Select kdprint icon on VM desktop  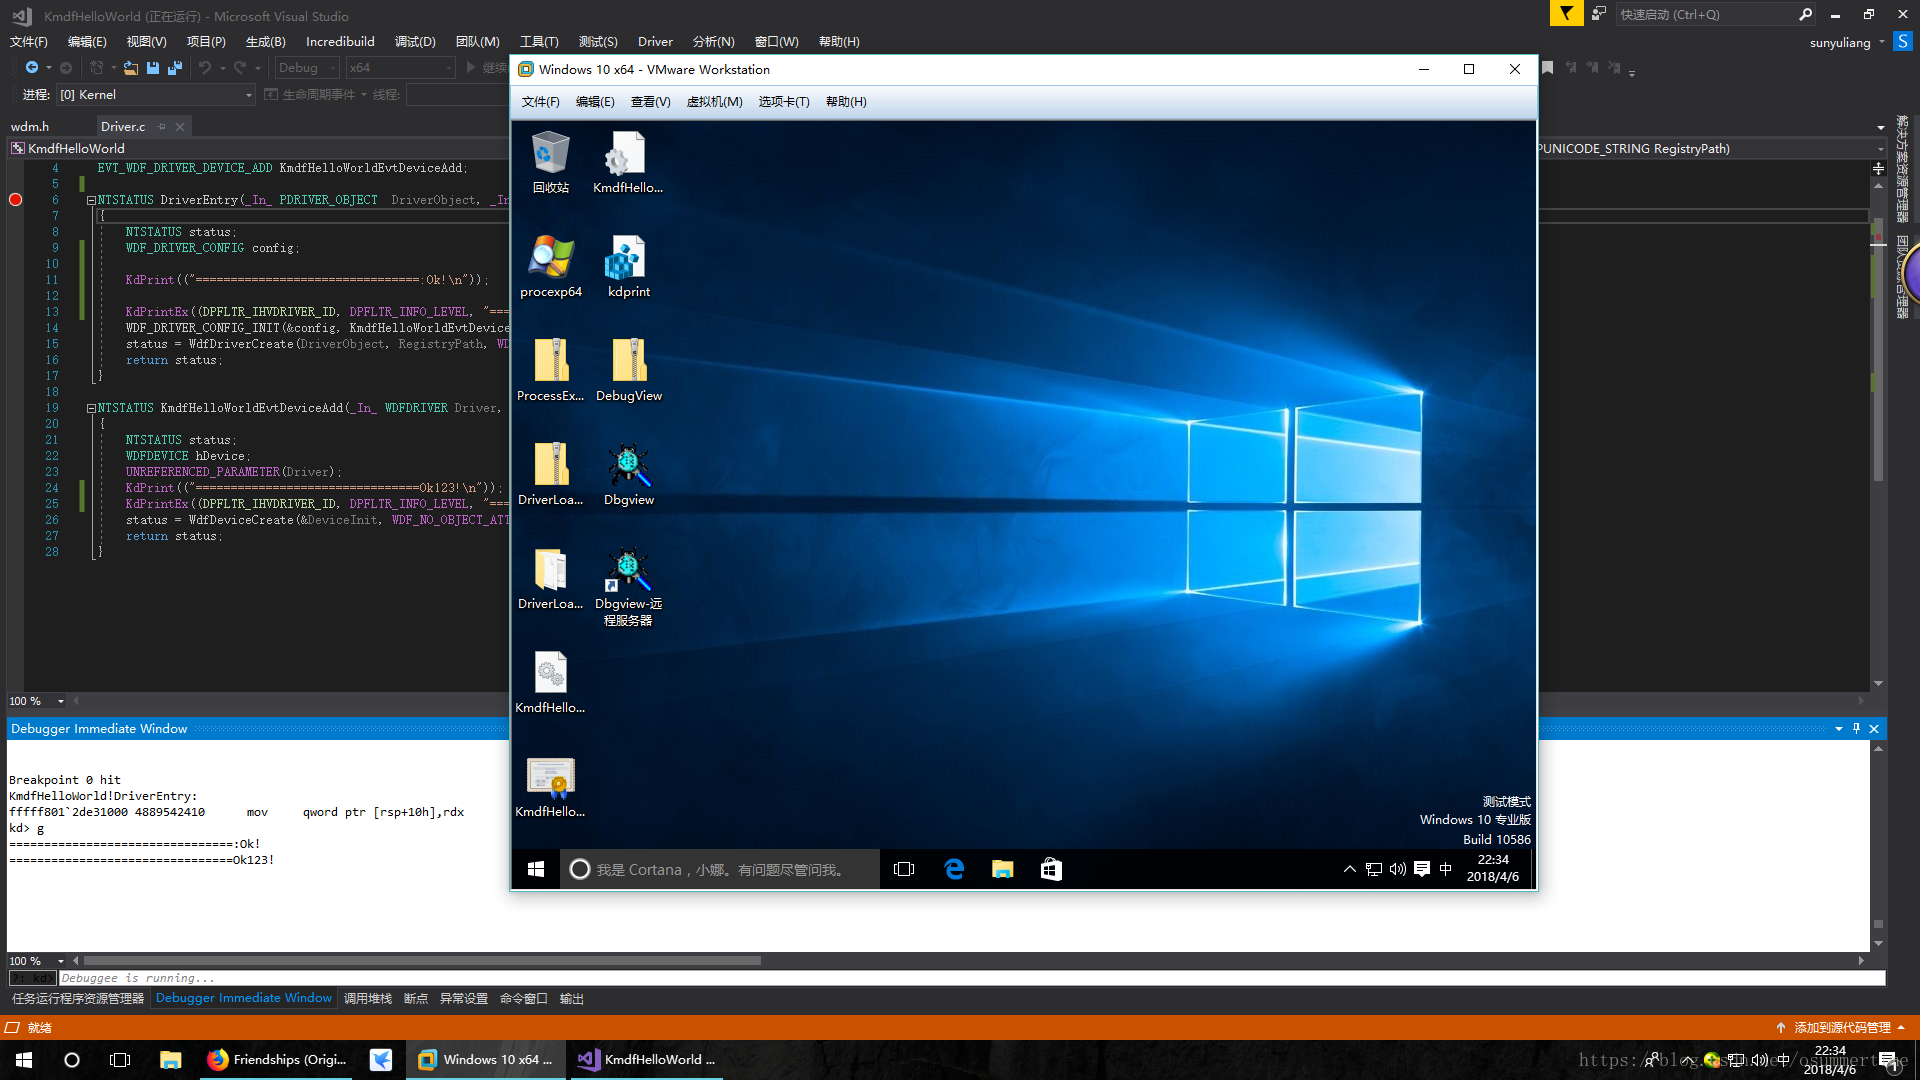(628, 267)
